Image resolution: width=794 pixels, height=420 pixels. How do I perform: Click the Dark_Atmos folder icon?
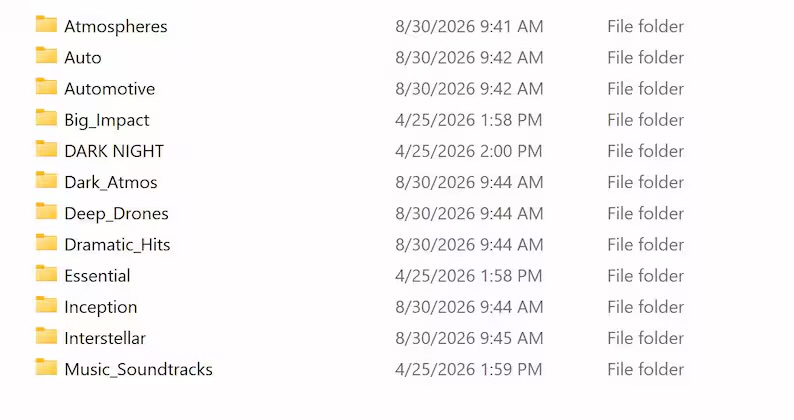click(46, 180)
